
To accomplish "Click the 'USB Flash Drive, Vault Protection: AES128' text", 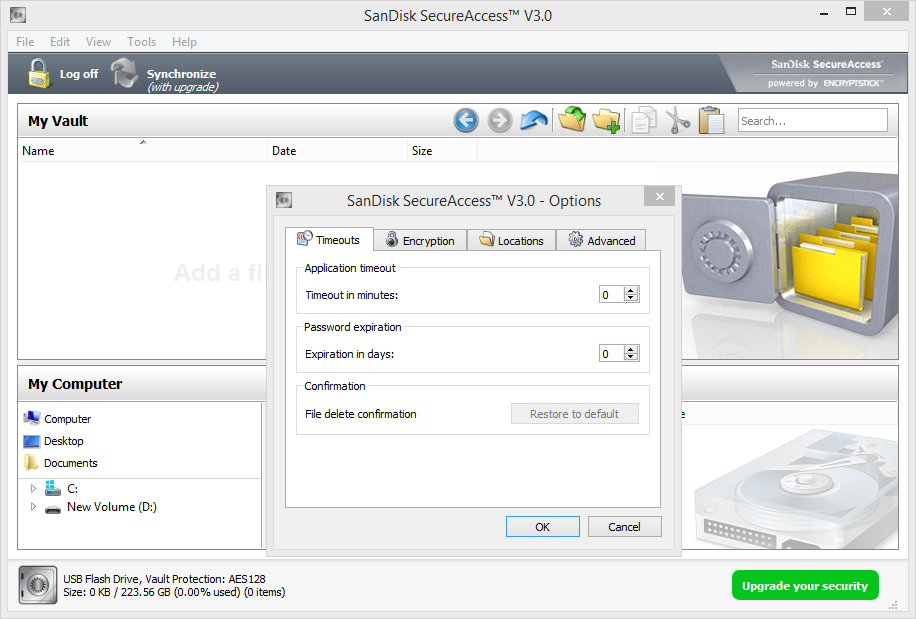I will 164,579.
